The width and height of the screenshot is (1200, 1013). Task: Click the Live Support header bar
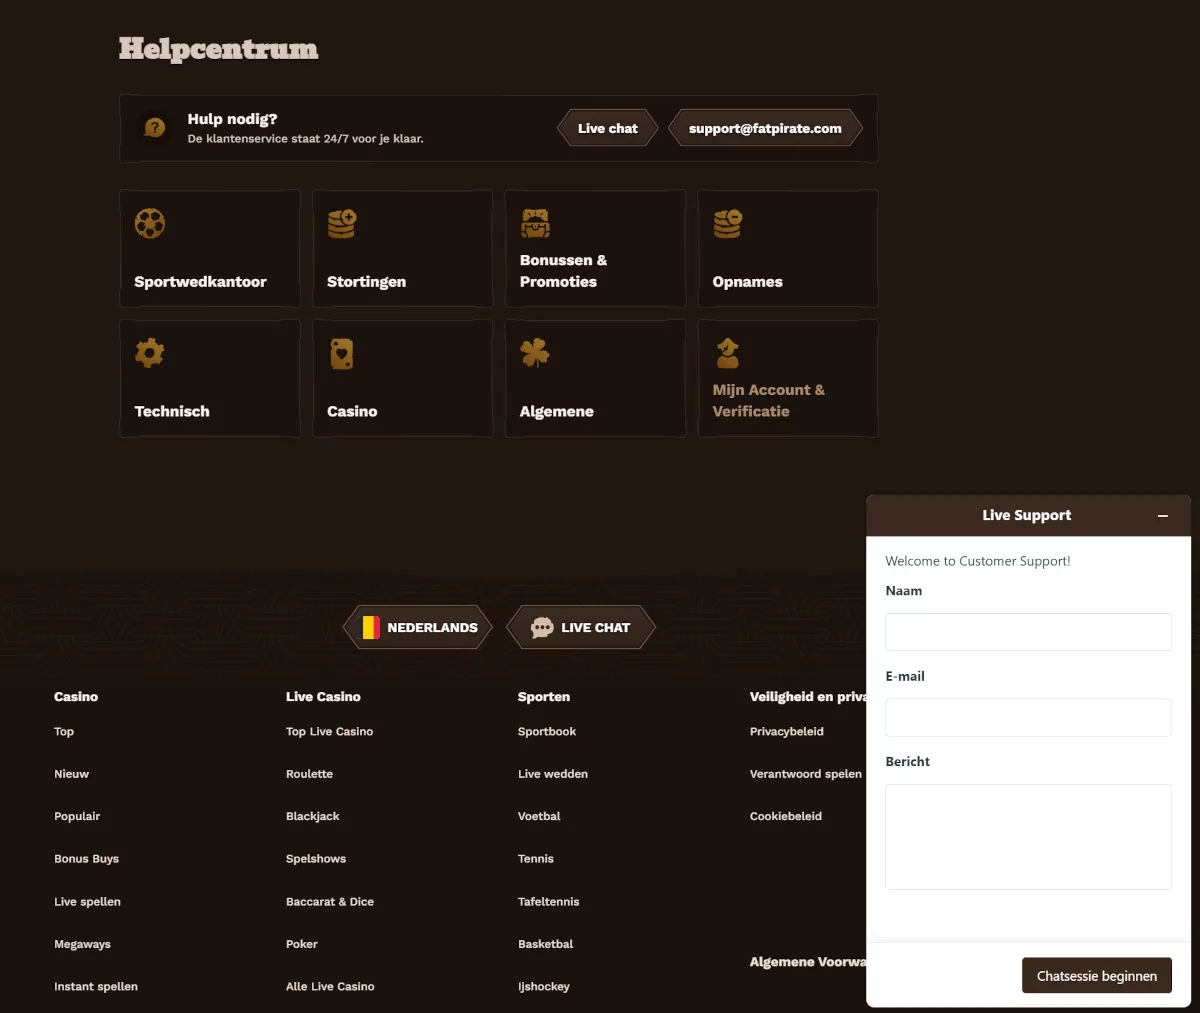(1028, 516)
